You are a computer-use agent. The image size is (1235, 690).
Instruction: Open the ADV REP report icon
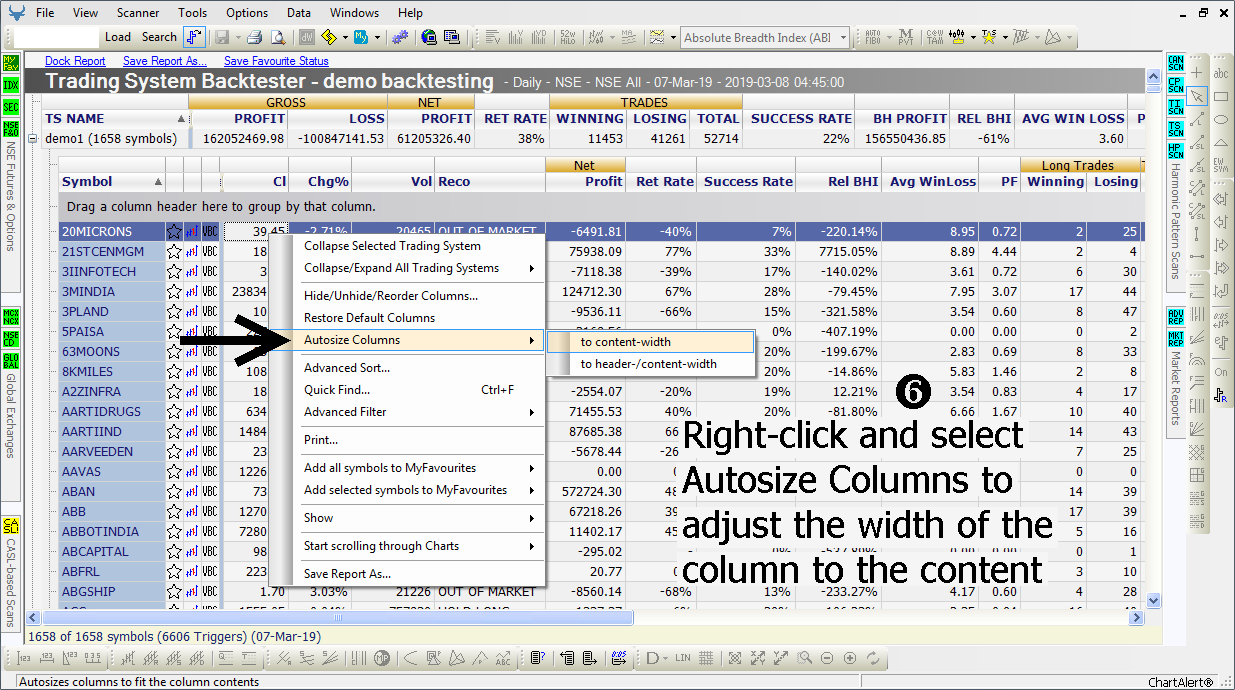[x=1176, y=318]
